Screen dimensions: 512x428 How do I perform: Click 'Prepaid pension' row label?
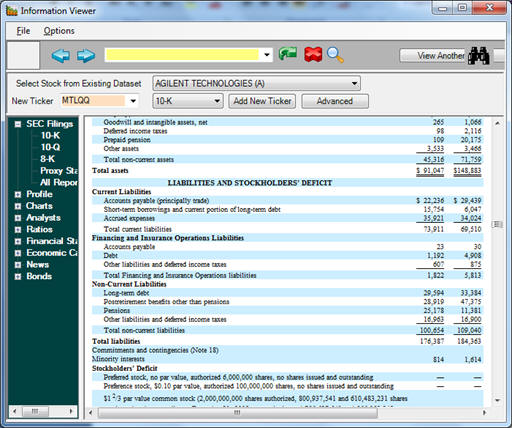127,140
